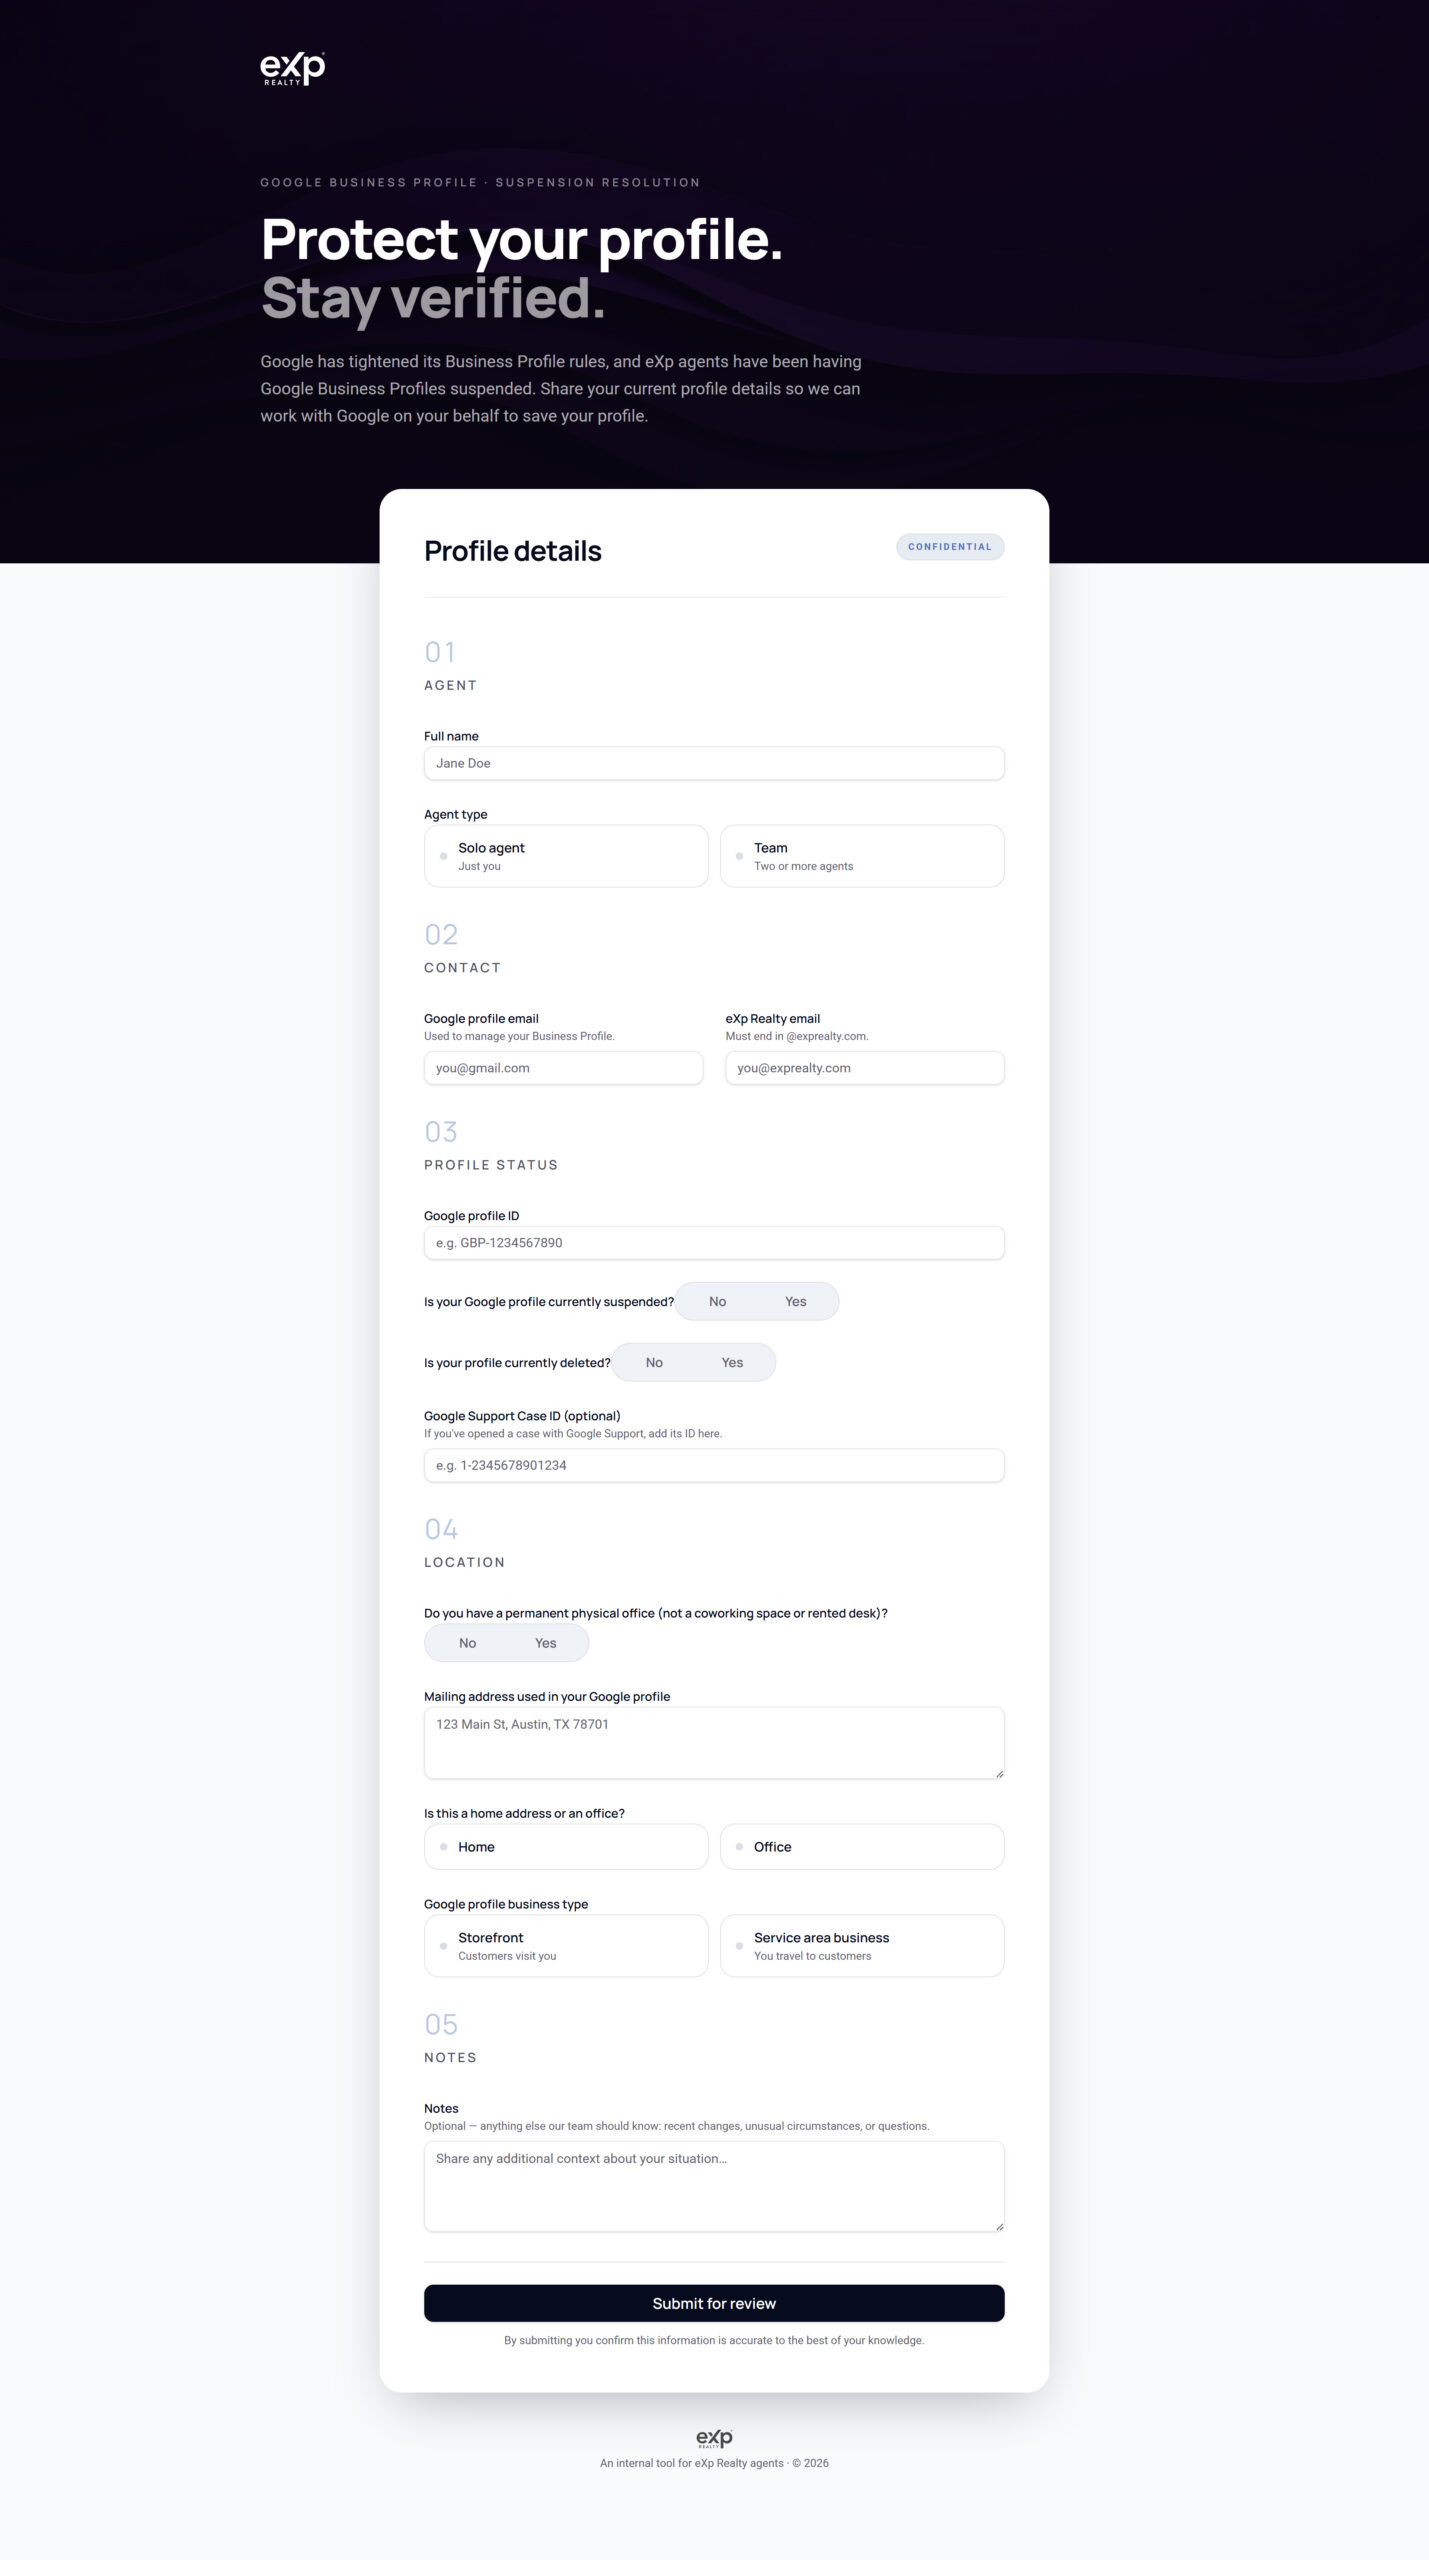1429x2560 pixels.
Task: Set profile suspended to No
Action: (x=718, y=1301)
